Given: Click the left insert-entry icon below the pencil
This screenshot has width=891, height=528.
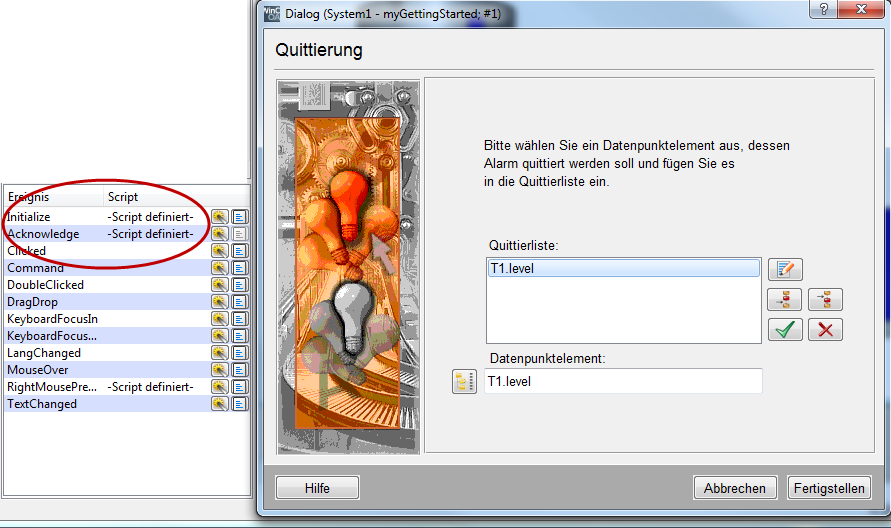Looking at the screenshot, I should point(785,300).
